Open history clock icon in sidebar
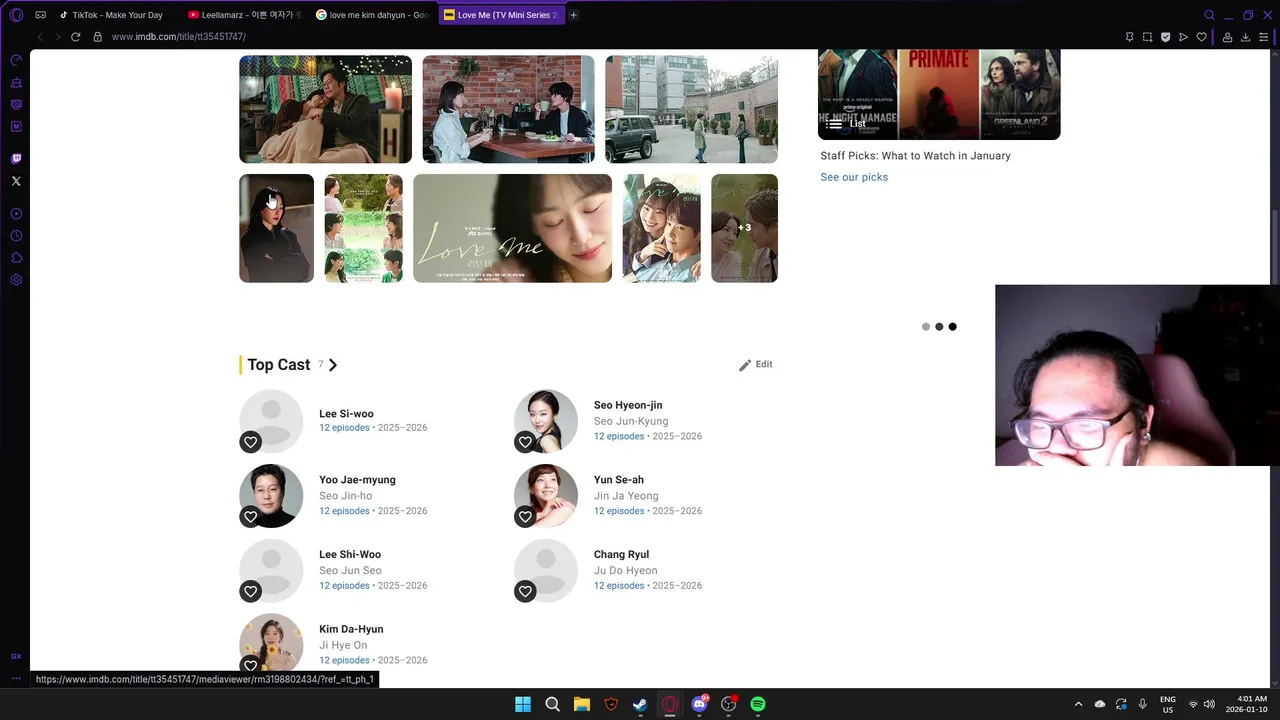This screenshot has width=1280, height=720. click(16, 236)
